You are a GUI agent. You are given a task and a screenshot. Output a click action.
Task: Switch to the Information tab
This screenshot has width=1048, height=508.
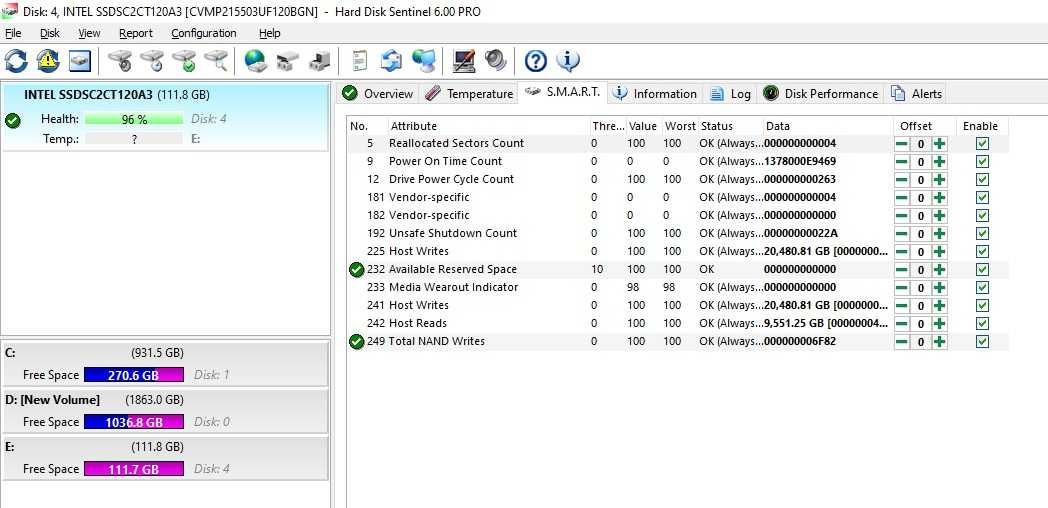656,94
